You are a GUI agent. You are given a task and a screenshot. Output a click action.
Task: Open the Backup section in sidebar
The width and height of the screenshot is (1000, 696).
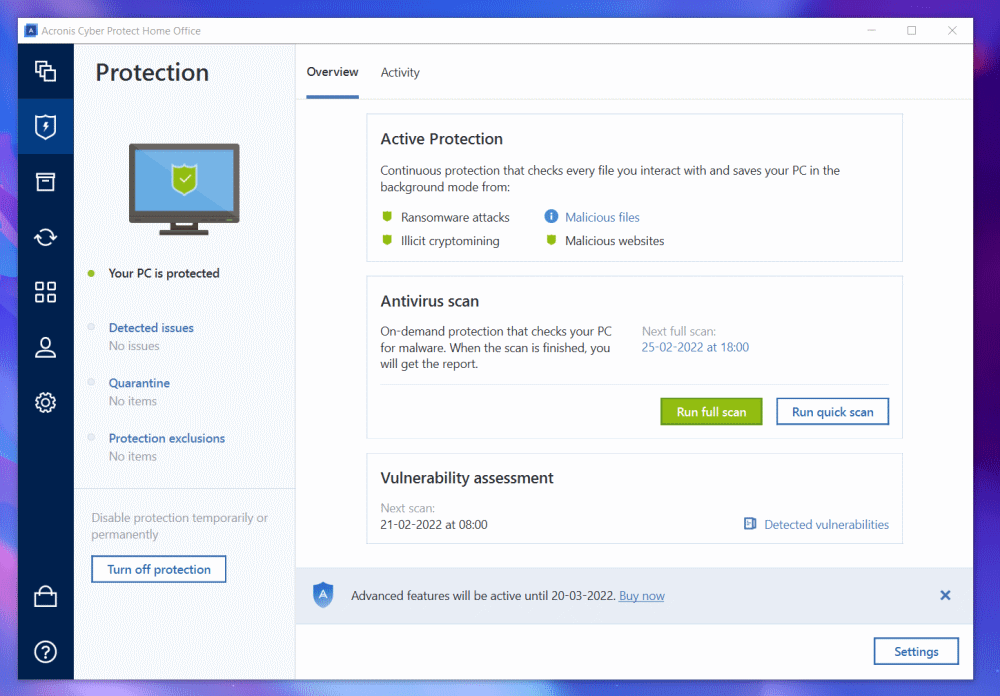[45, 71]
